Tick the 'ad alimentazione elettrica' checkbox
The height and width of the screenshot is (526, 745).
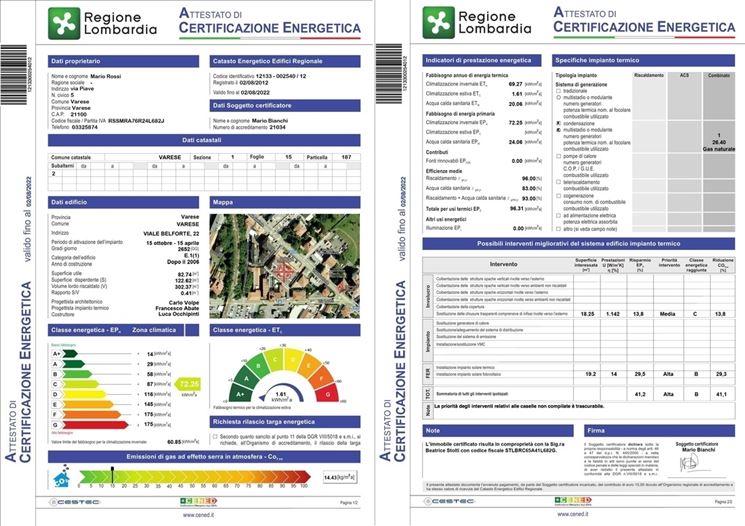click(x=559, y=215)
